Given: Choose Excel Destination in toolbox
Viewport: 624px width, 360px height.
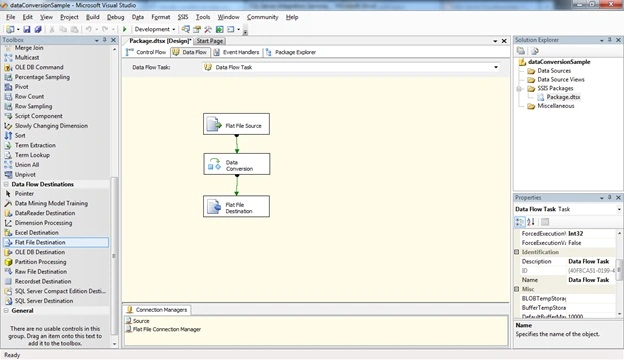Looking at the screenshot, I should click(37, 232).
